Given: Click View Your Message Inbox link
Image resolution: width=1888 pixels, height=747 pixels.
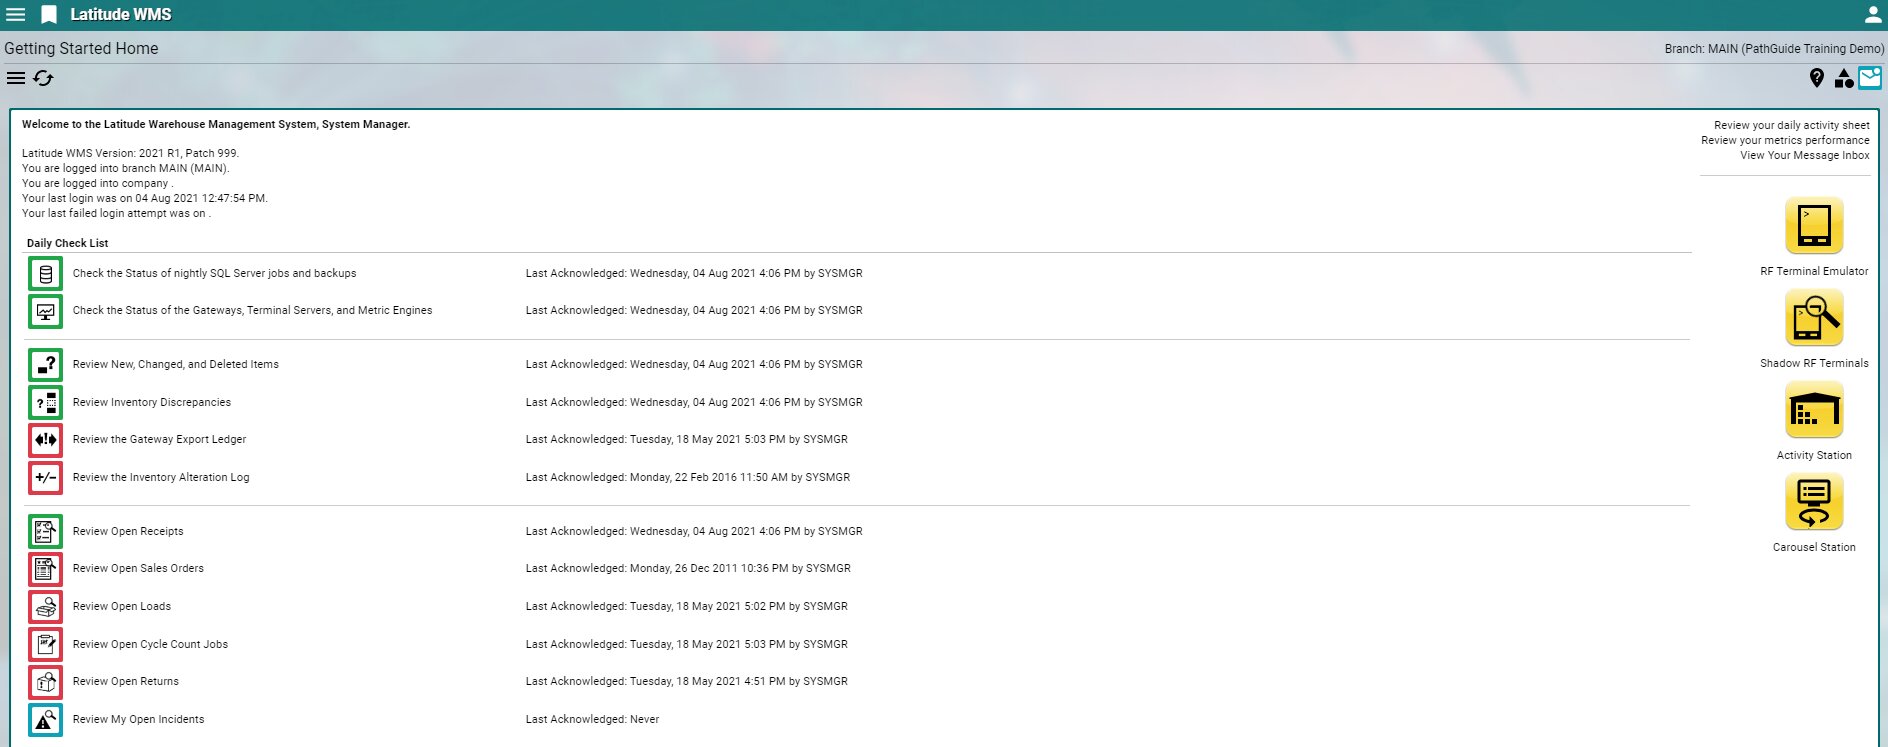Looking at the screenshot, I should point(1804,155).
